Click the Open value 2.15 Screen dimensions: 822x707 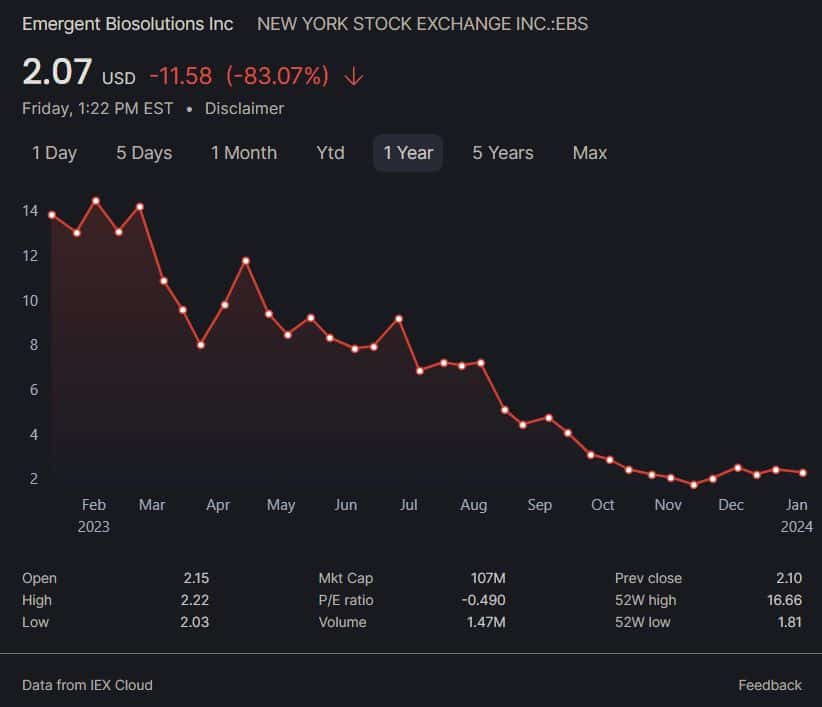pos(196,578)
